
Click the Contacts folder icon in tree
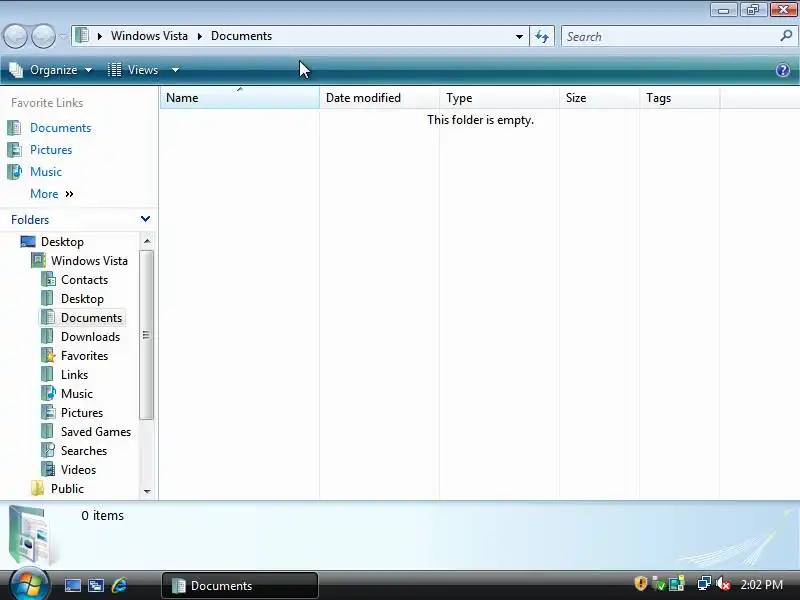click(48, 280)
